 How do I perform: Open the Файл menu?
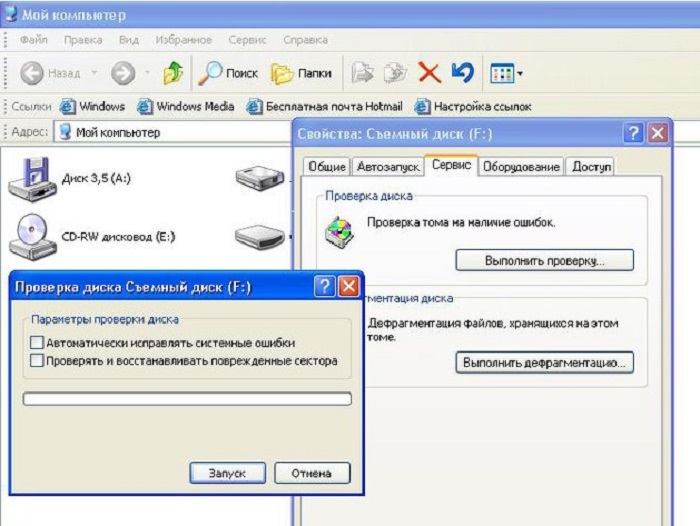[33, 40]
